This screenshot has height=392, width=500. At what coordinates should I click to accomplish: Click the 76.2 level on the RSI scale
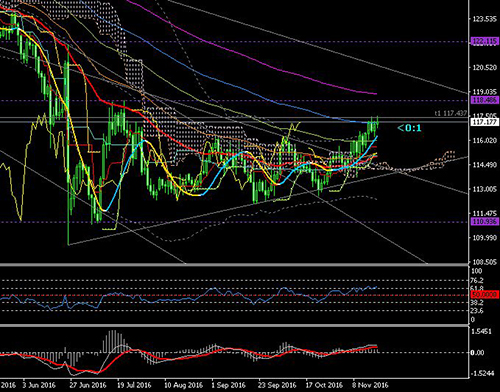point(477,280)
